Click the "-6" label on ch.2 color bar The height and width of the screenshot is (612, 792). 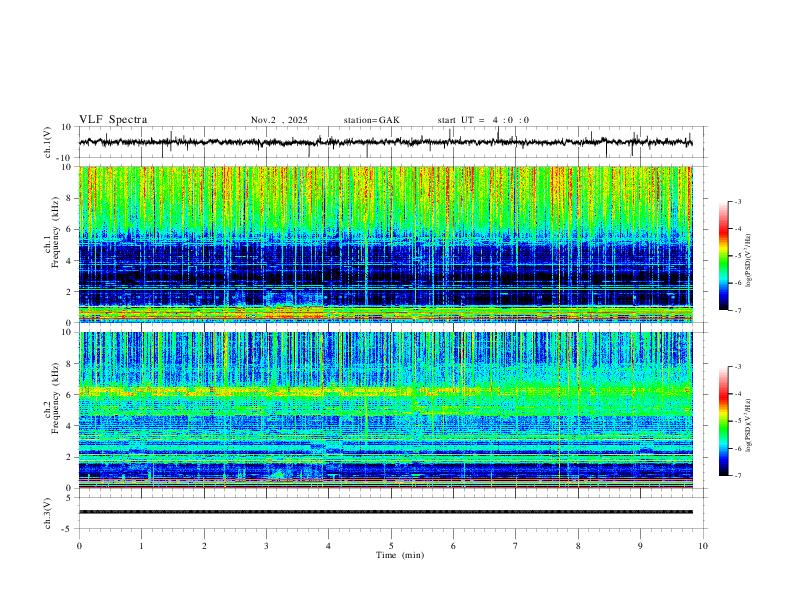(x=737, y=448)
